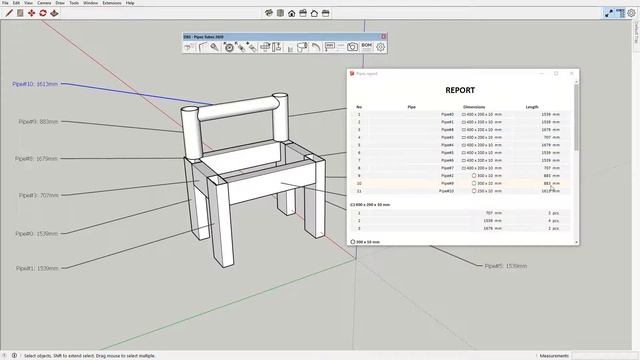Image resolution: width=640 pixels, height=360 pixels.
Task: Click the Pipe#9: 883mm label
Action: pyautogui.click(x=38, y=122)
